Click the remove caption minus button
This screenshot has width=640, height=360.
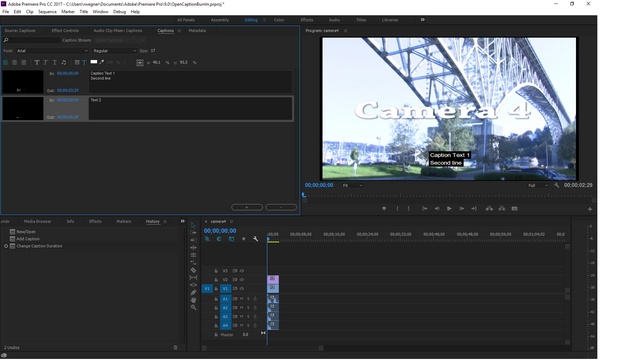(281, 207)
